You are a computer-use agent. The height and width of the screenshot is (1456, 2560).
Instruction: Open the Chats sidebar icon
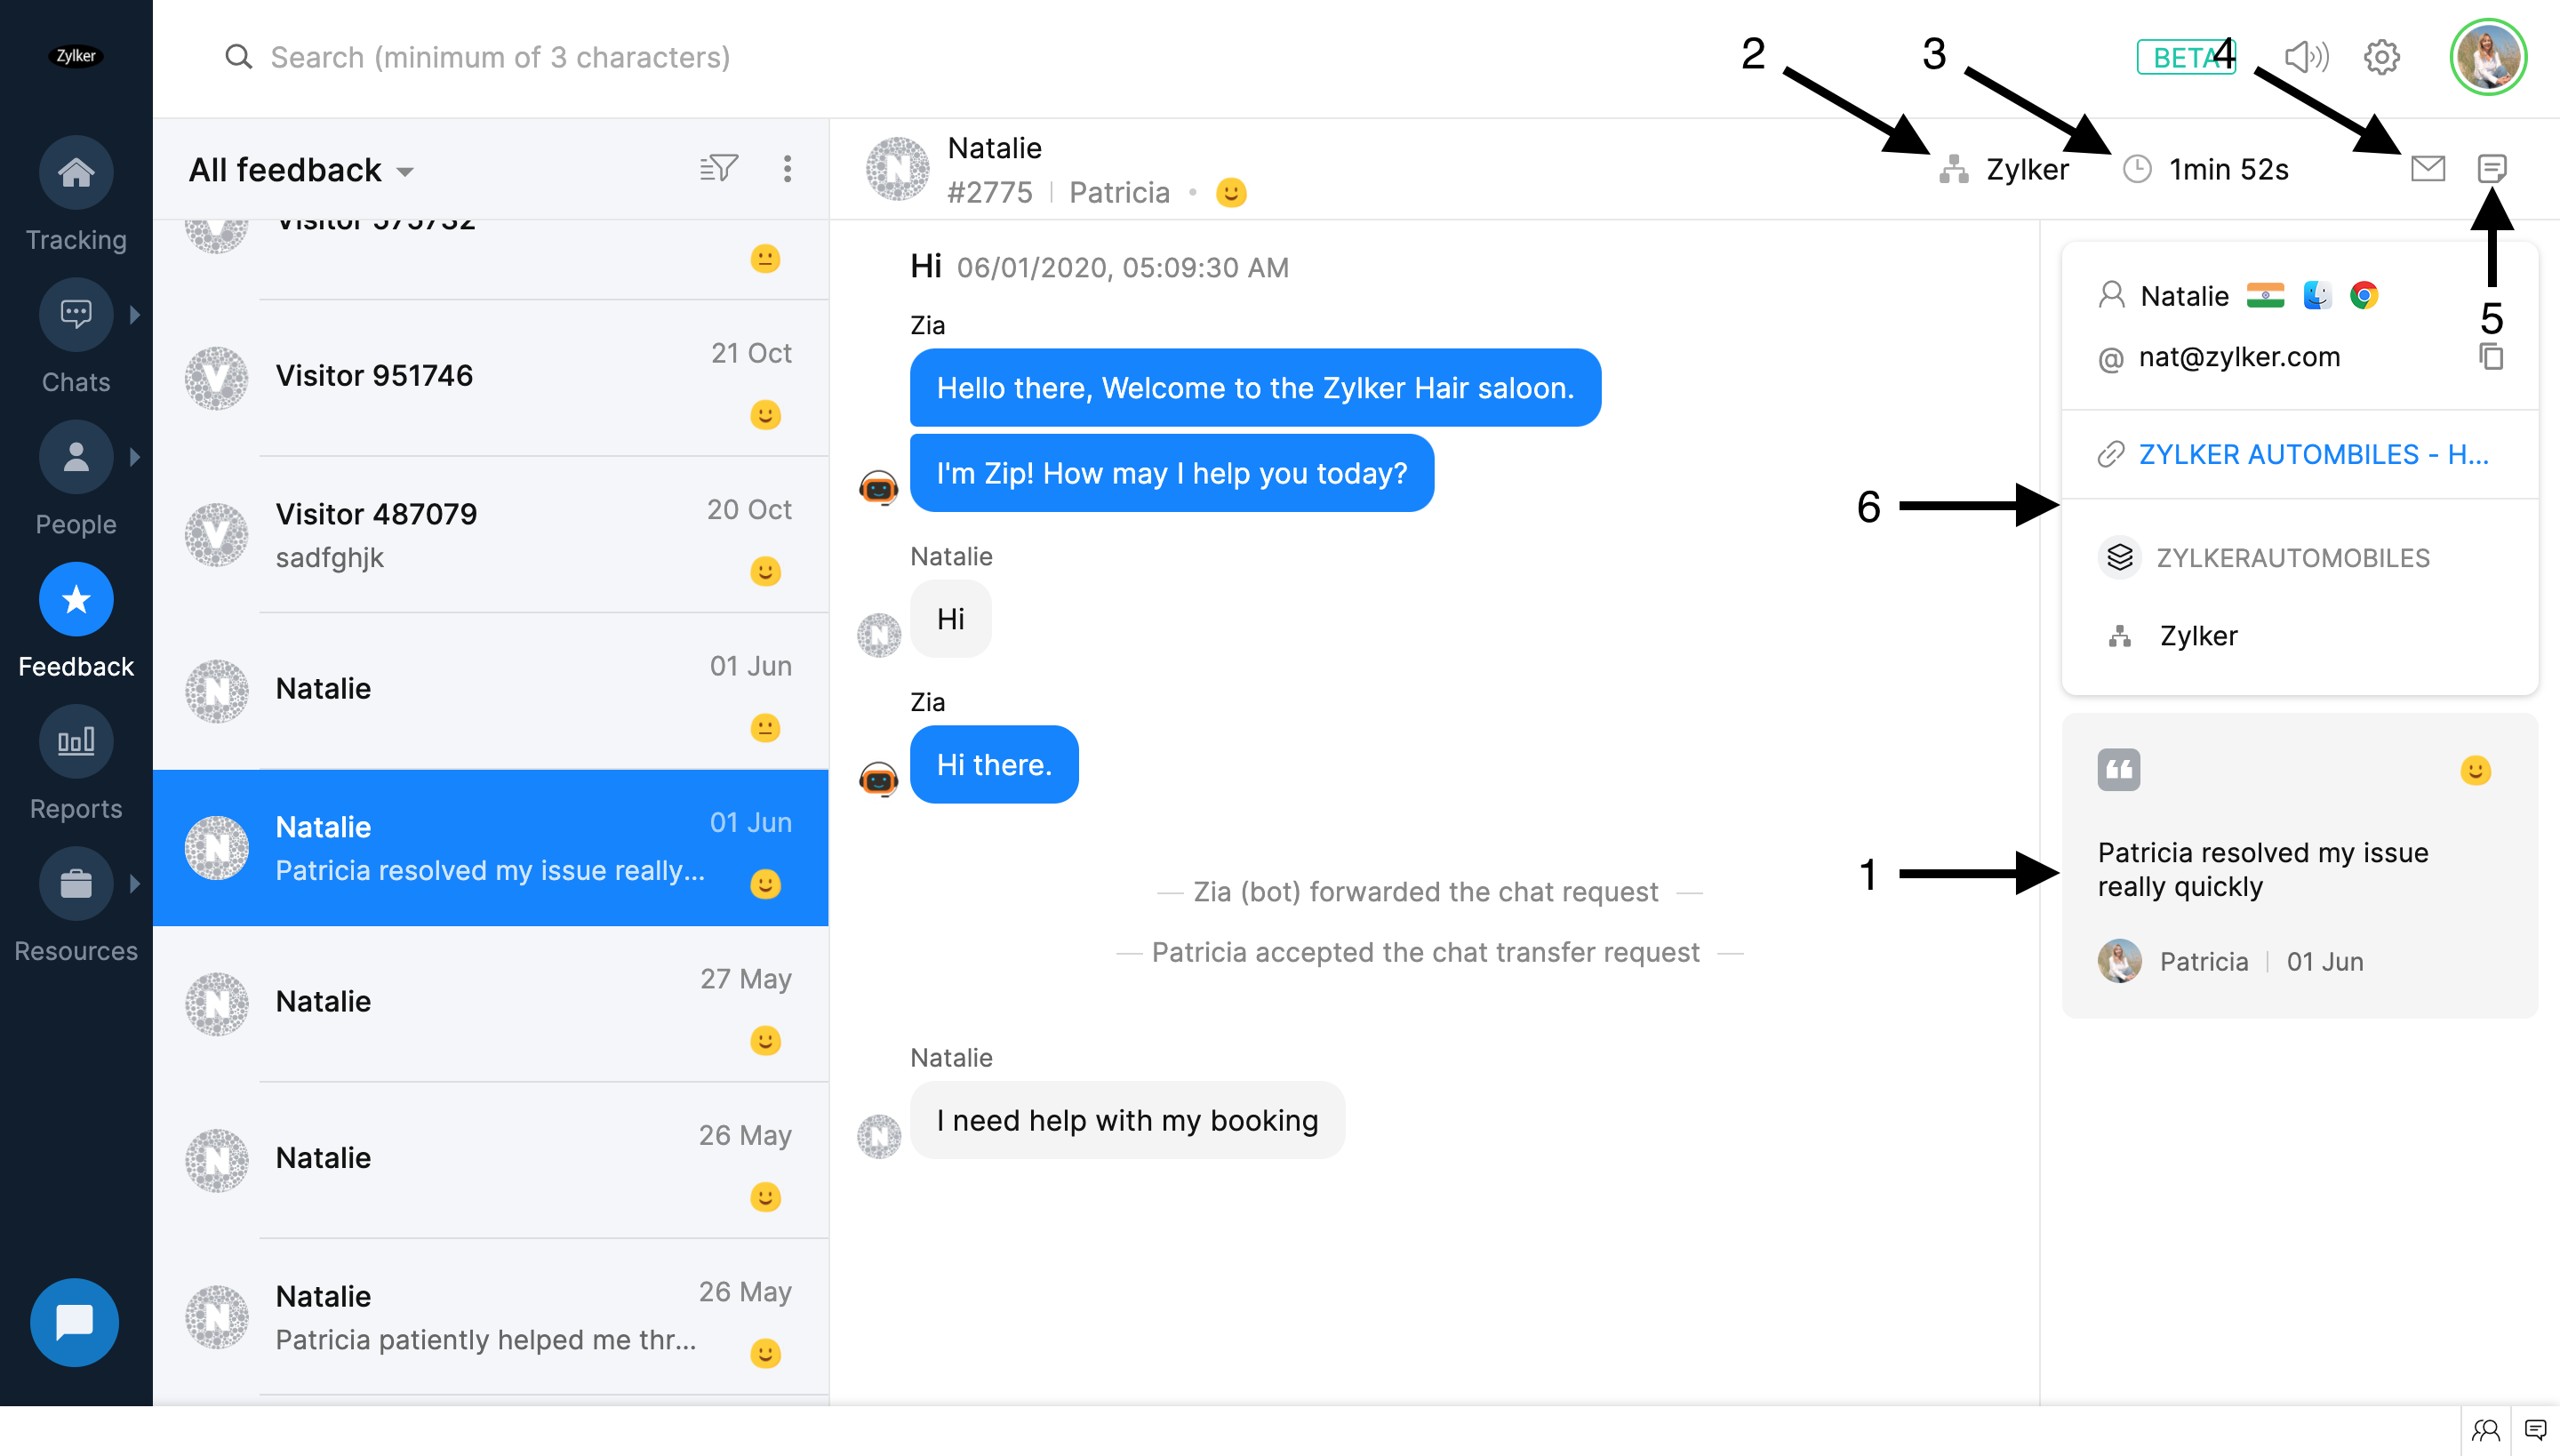pyautogui.click(x=76, y=314)
